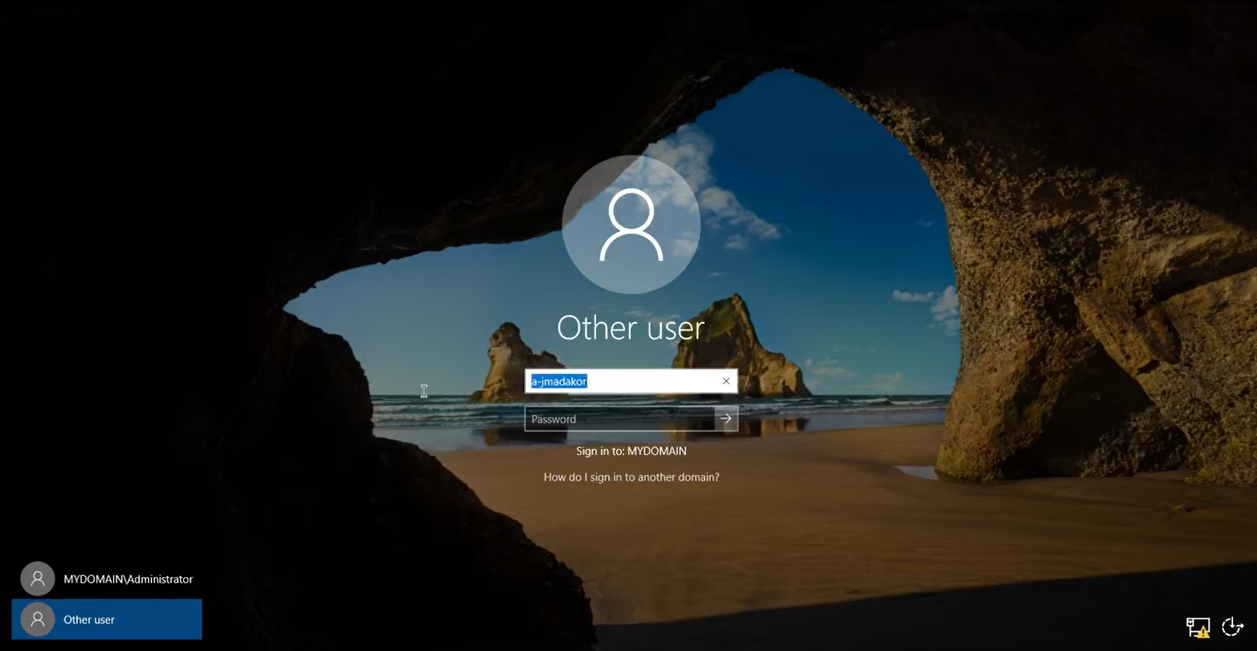
Task: Click the large Other user avatar
Action: (631, 225)
